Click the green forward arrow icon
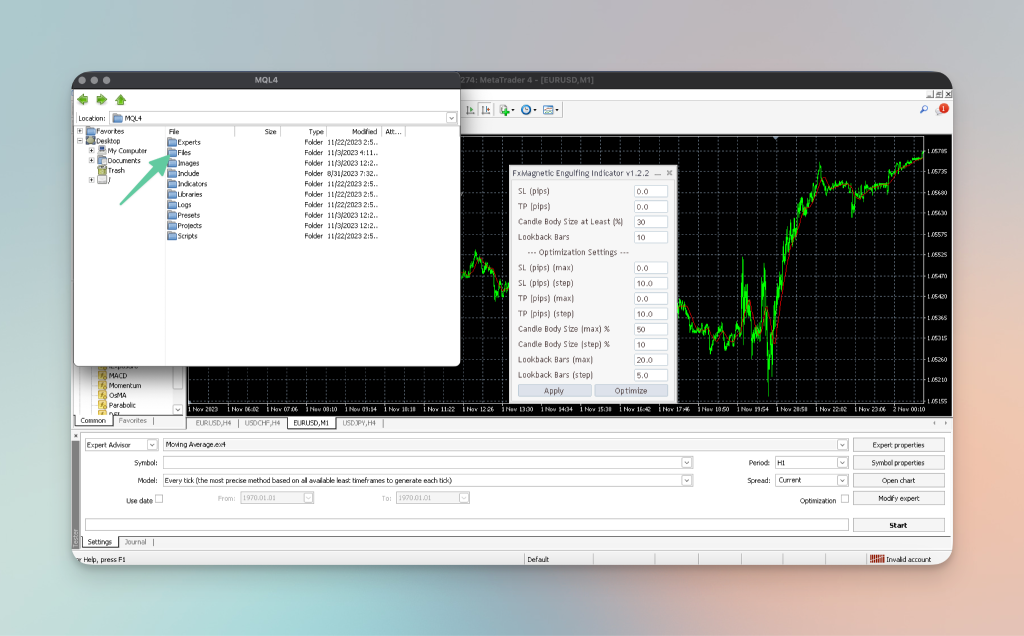Image resolution: width=1024 pixels, height=636 pixels. (101, 99)
